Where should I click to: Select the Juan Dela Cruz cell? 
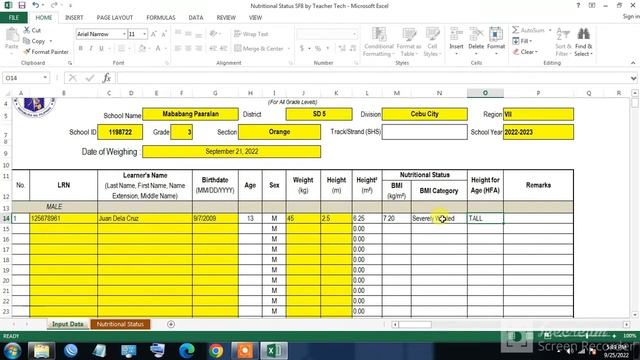click(145, 218)
